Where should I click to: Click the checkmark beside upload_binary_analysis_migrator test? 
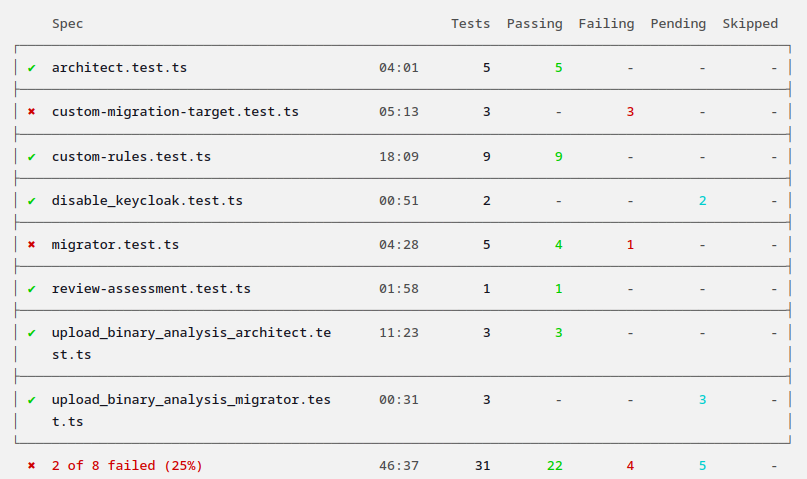pyautogui.click(x=31, y=400)
